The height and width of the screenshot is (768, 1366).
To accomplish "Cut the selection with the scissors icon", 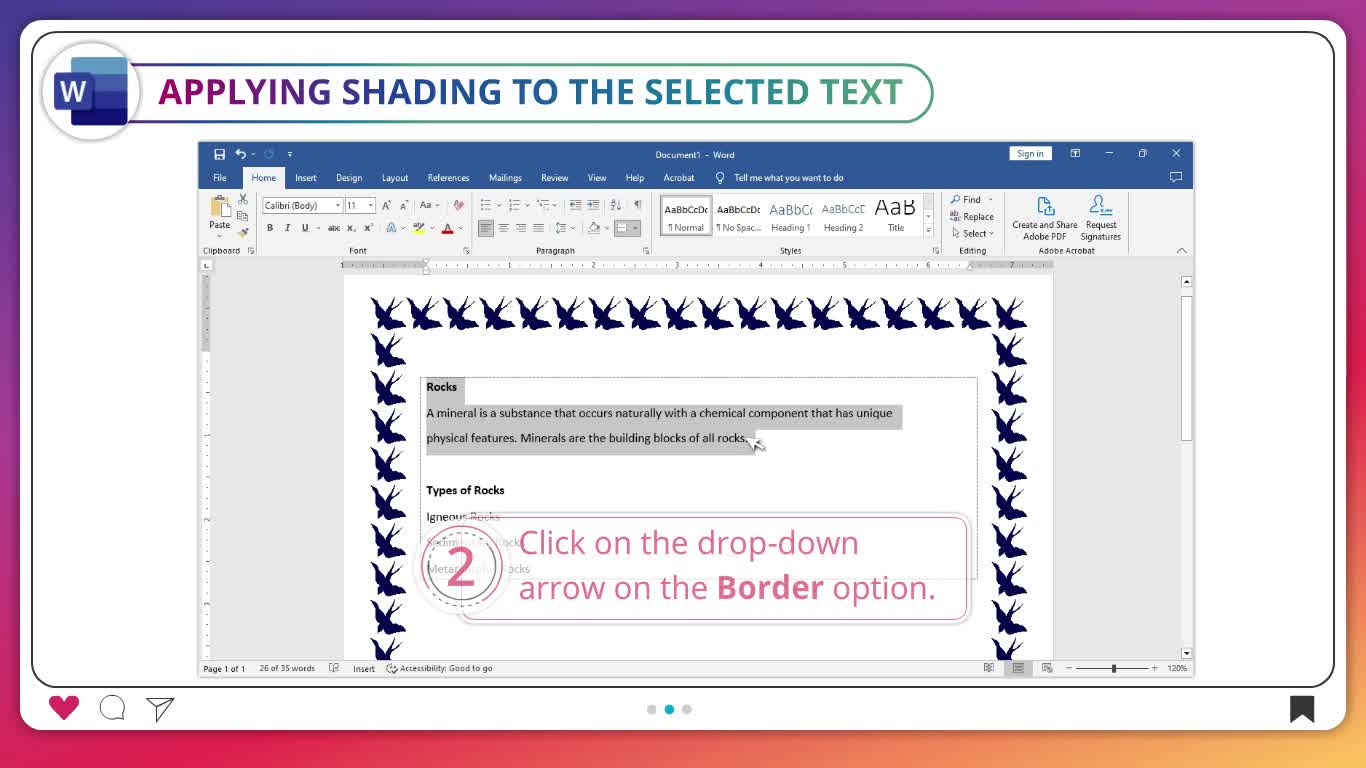I will coord(243,200).
